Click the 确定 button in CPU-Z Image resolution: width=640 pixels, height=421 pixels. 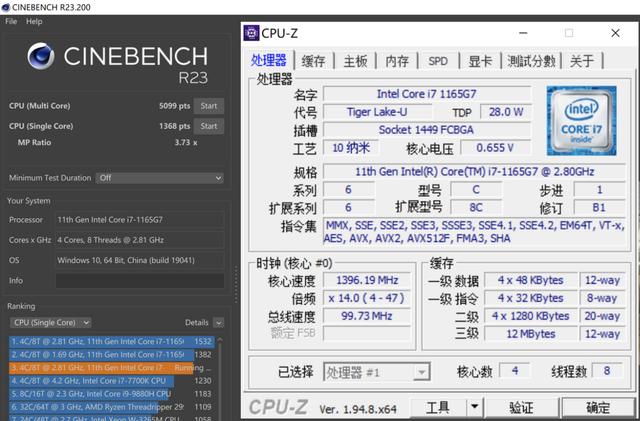click(x=598, y=408)
